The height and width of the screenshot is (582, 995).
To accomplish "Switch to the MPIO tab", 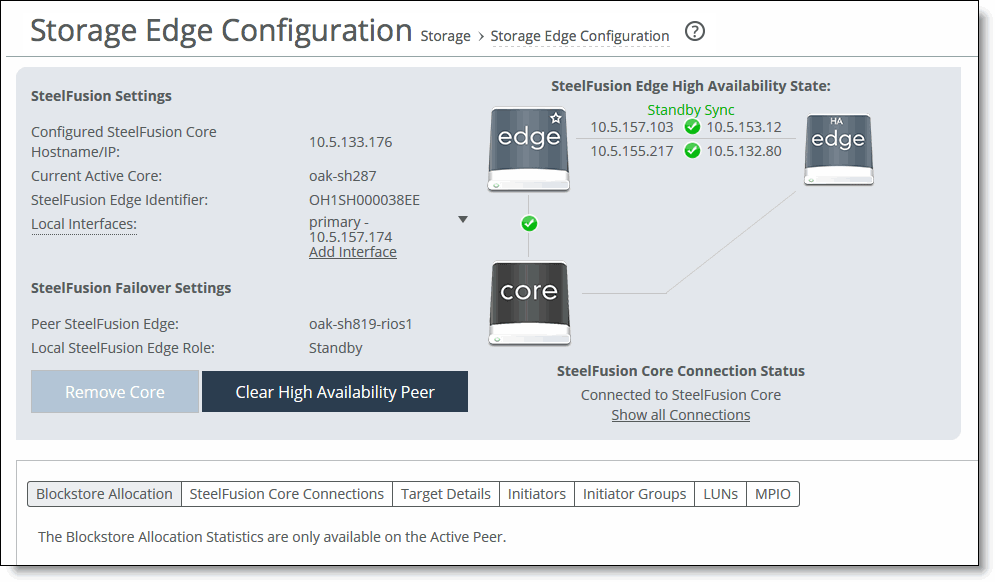I will pos(772,493).
